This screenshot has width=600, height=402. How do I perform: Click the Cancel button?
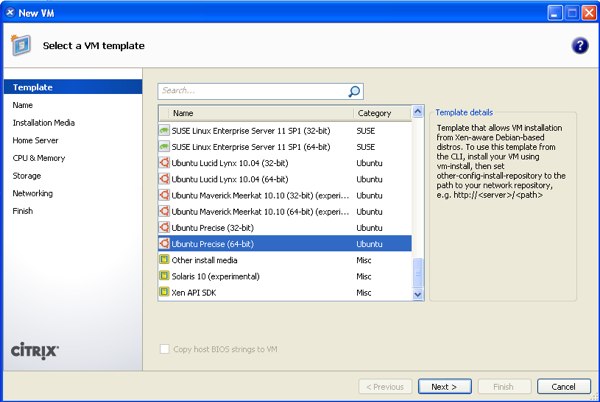pyautogui.click(x=564, y=386)
